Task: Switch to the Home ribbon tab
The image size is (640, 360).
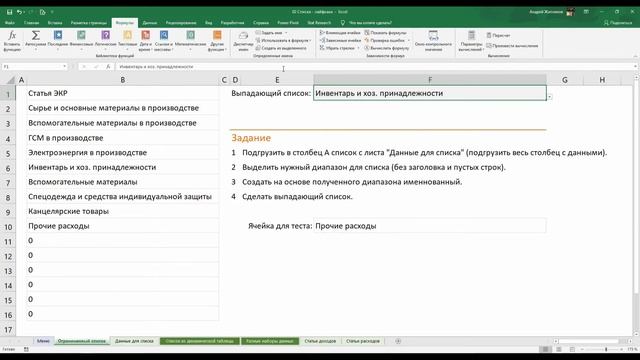Action: (x=31, y=23)
